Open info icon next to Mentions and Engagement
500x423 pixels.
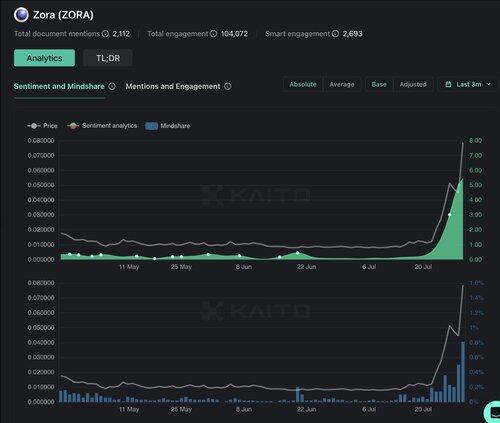[x=228, y=86]
